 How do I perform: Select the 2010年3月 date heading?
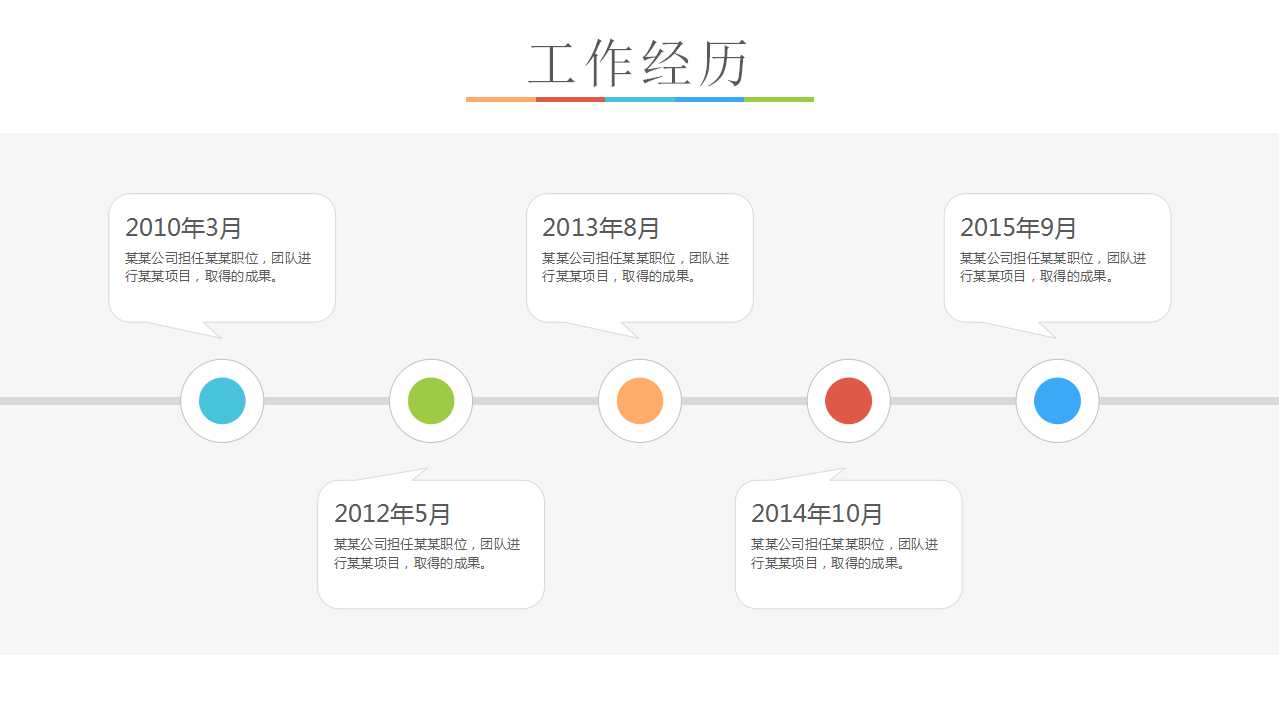pos(184,228)
